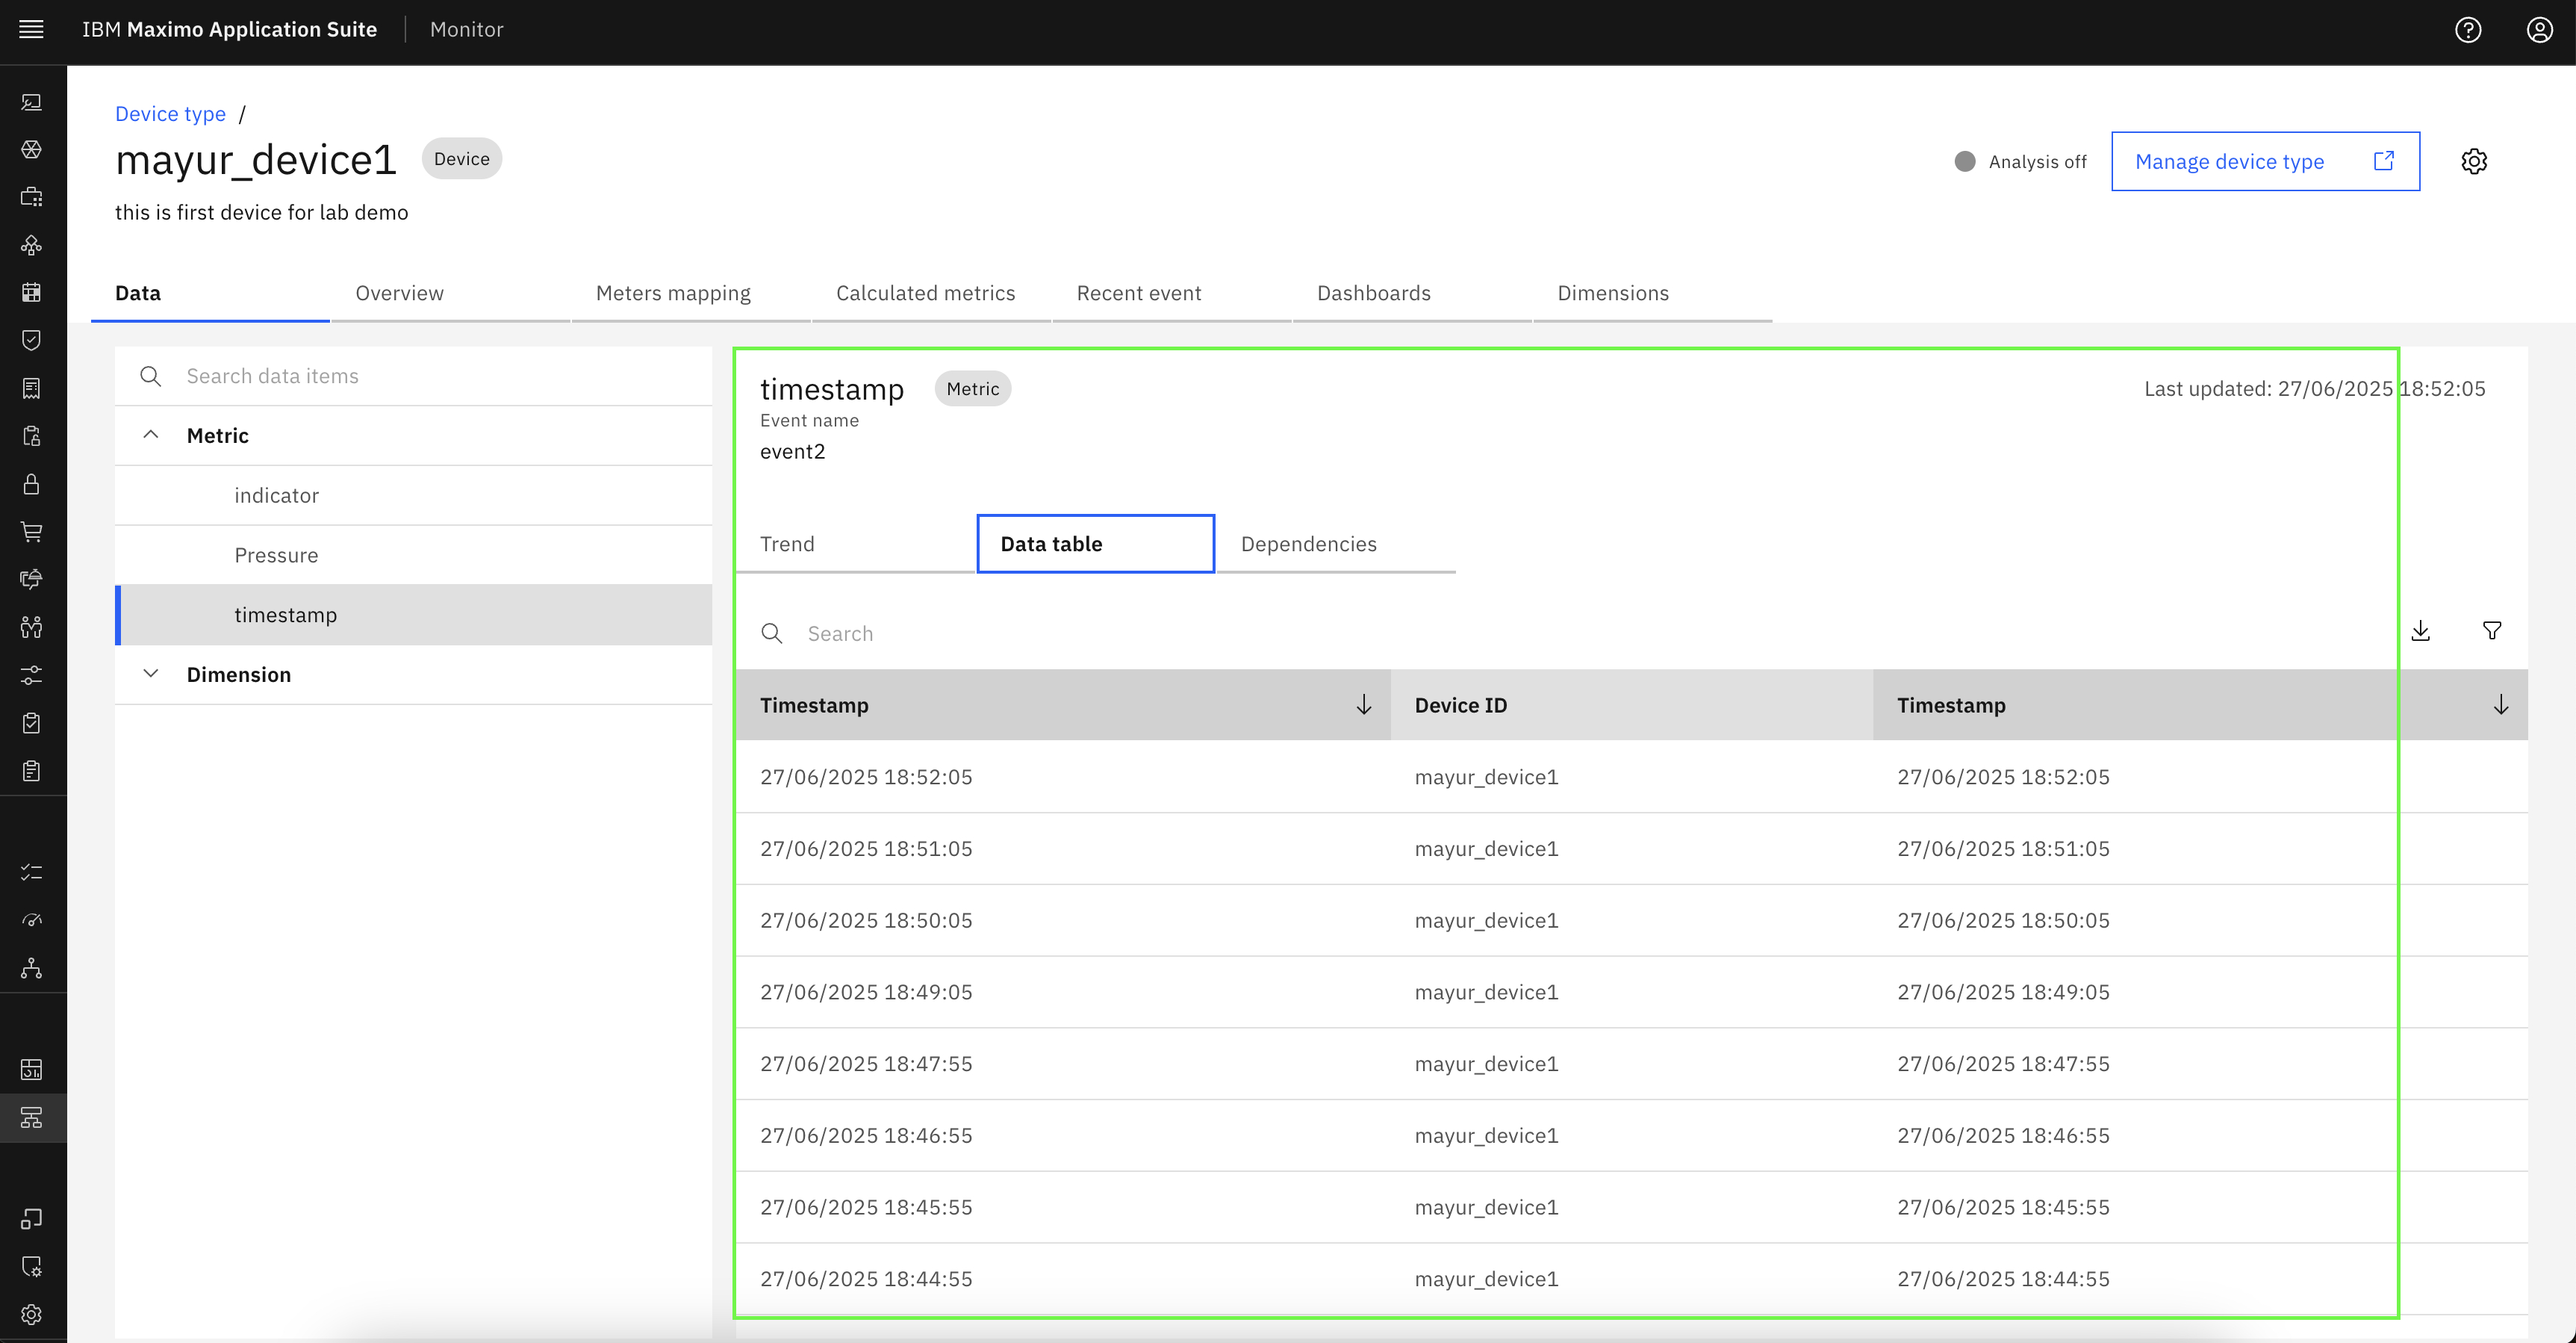Sort by the first Timestamp column arrow
Image resolution: width=2576 pixels, height=1343 pixels.
click(x=1363, y=705)
